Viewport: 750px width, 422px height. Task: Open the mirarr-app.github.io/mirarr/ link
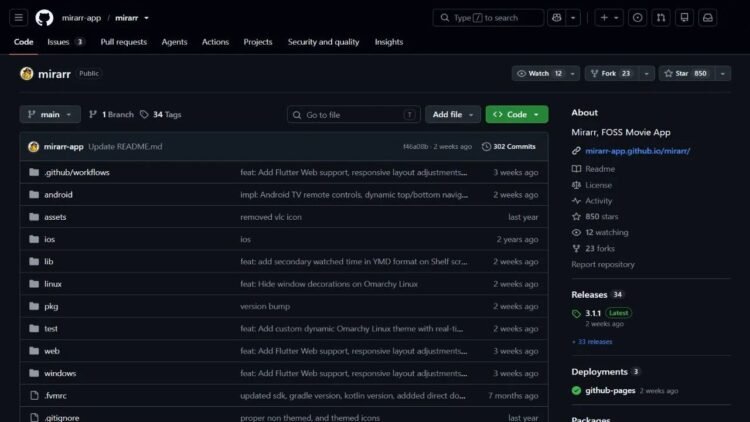(637, 151)
